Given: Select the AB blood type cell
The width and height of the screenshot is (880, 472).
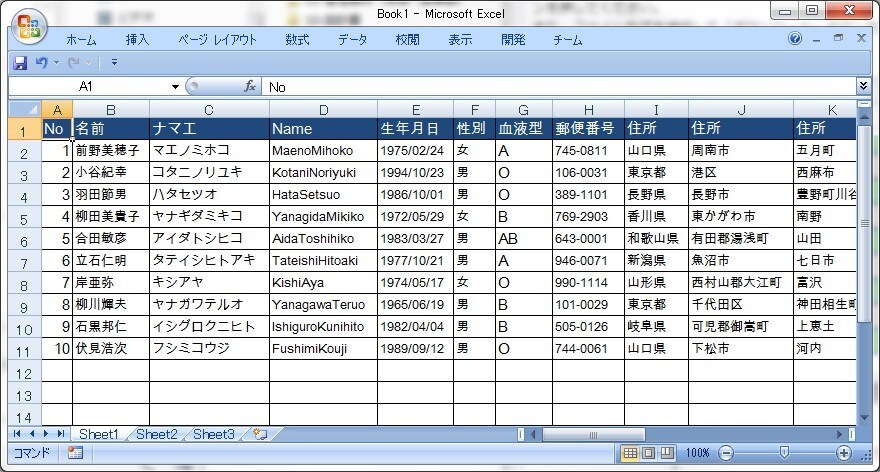Looking at the screenshot, I should 524,239.
